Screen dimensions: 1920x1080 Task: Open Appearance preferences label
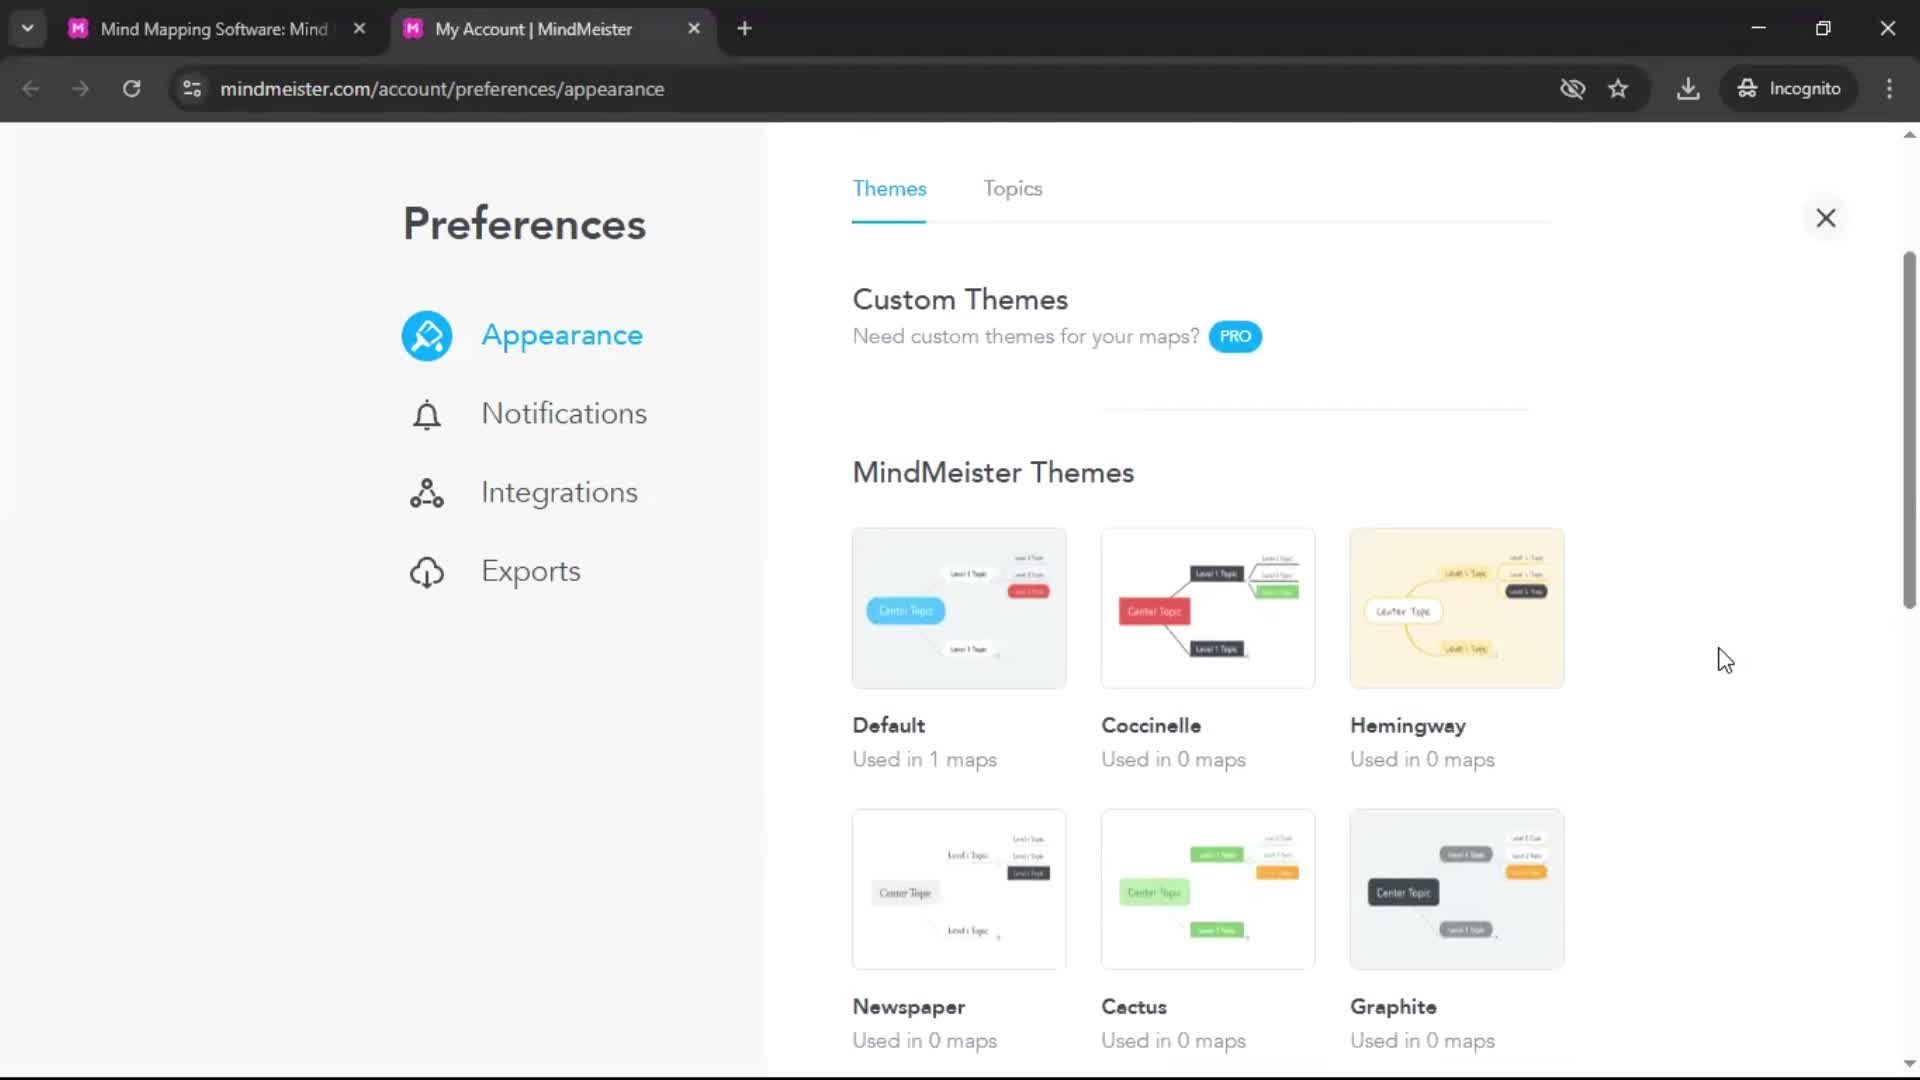tap(562, 336)
